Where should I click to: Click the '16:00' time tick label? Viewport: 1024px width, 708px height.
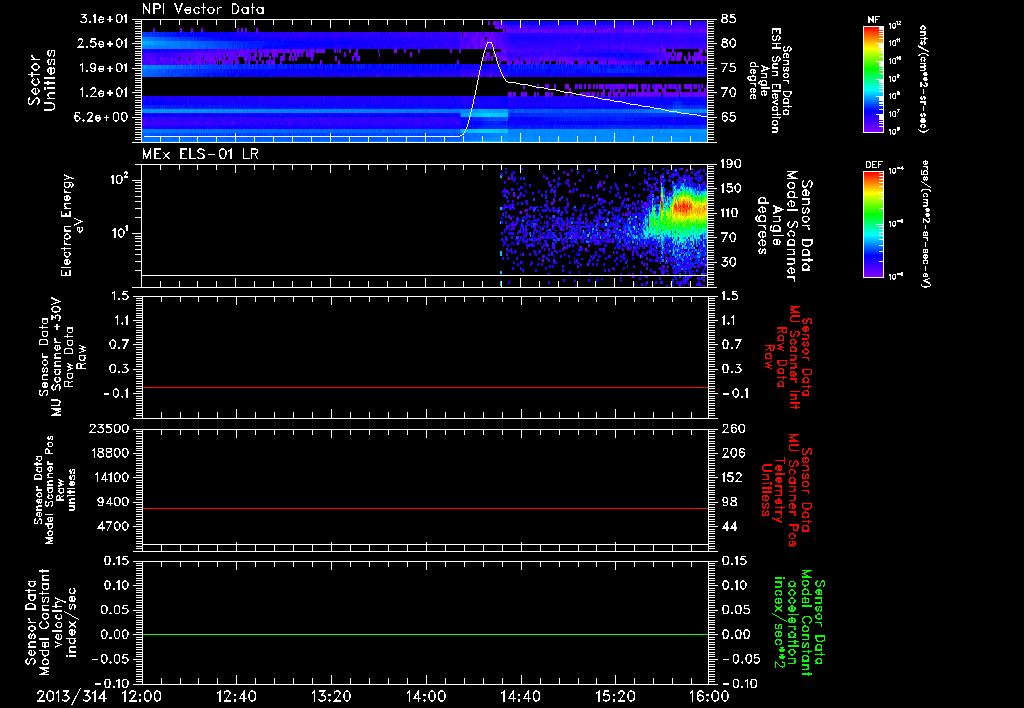click(x=709, y=696)
